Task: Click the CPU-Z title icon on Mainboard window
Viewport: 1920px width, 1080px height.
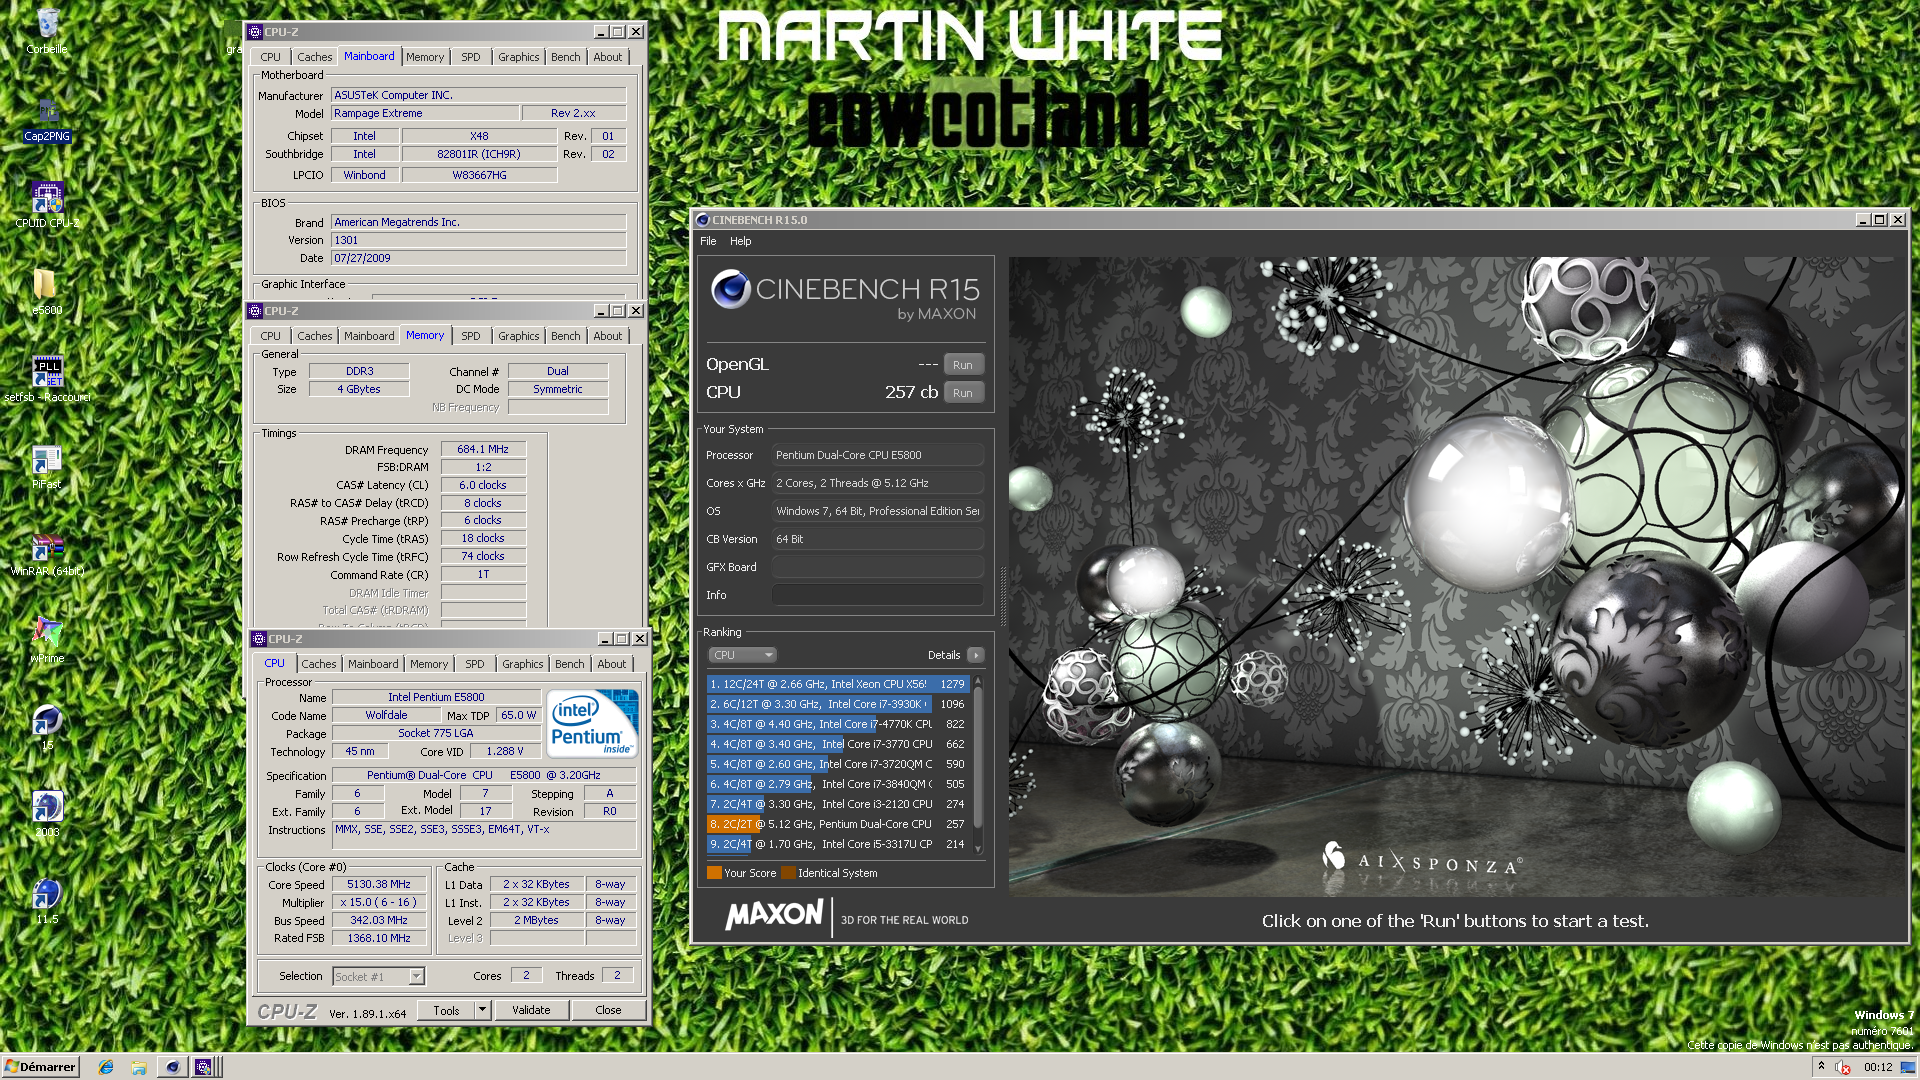Action: click(x=255, y=32)
